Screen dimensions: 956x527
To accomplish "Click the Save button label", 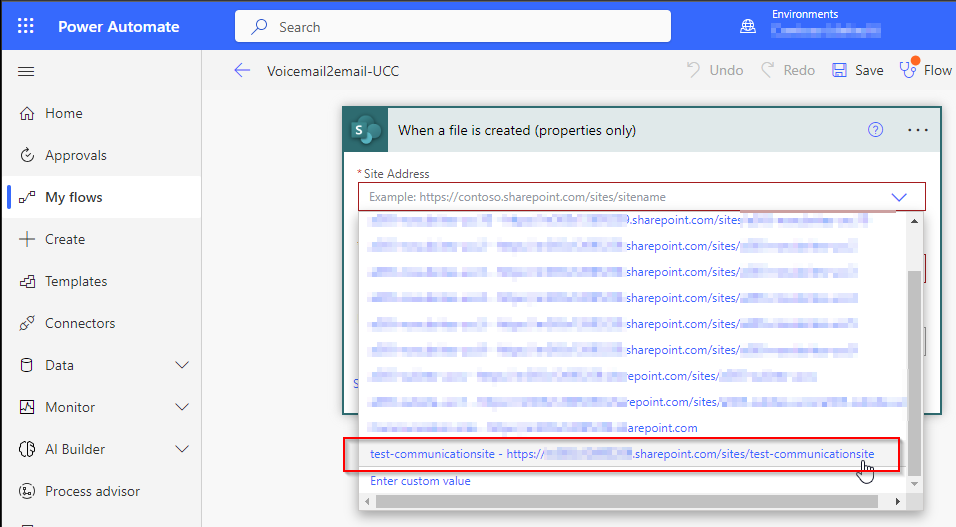I will point(869,71).
